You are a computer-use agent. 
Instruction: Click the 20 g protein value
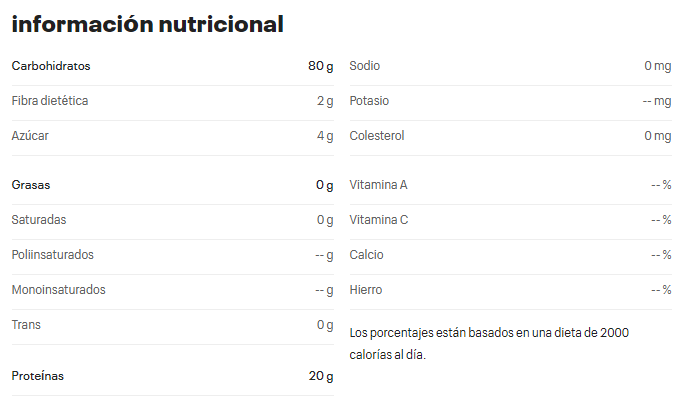click(x=320, y=376)
